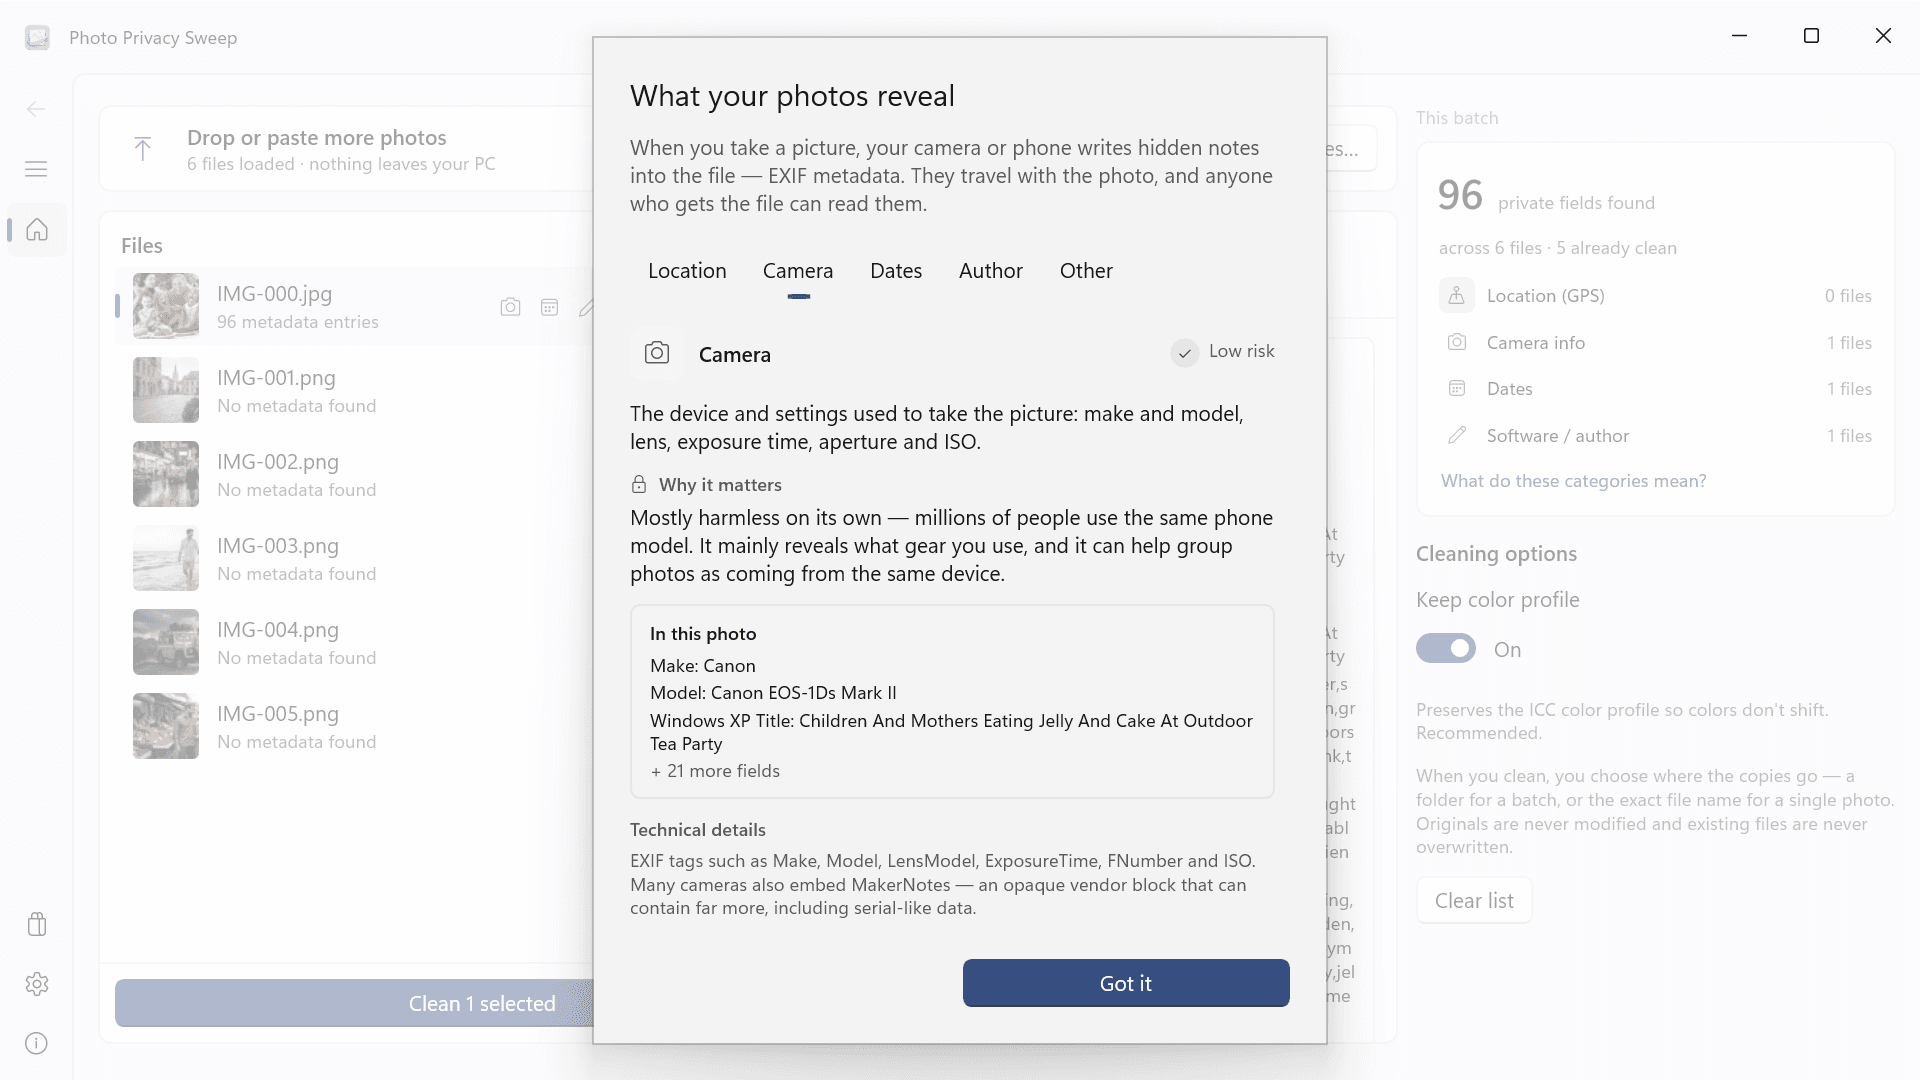Click the '96 metadata entries' label

tap(298, 322)
